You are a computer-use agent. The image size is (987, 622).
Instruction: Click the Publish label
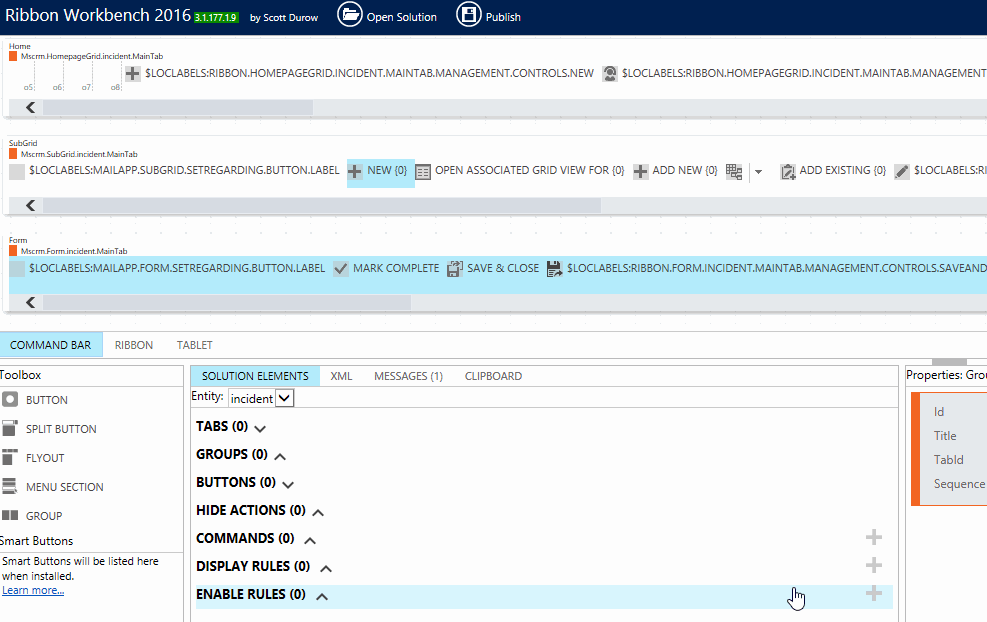(503, 17)
